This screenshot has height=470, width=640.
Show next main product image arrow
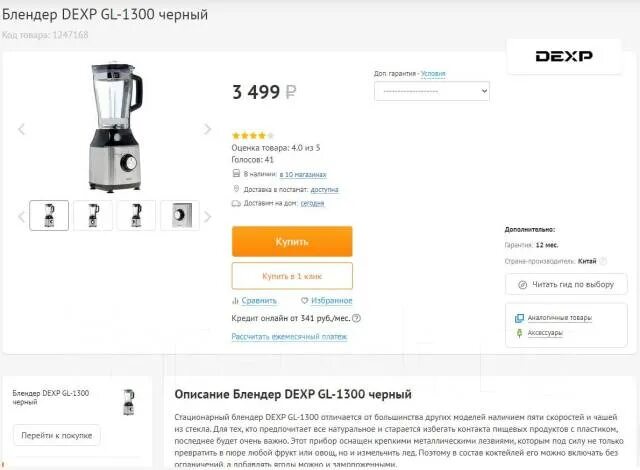pyautogui.click(x=207, y=129)
